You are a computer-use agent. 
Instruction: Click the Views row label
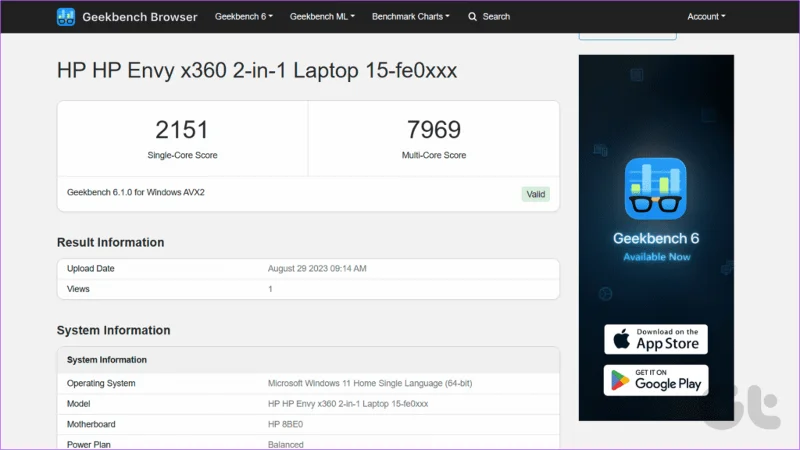(x=78, y=289)
